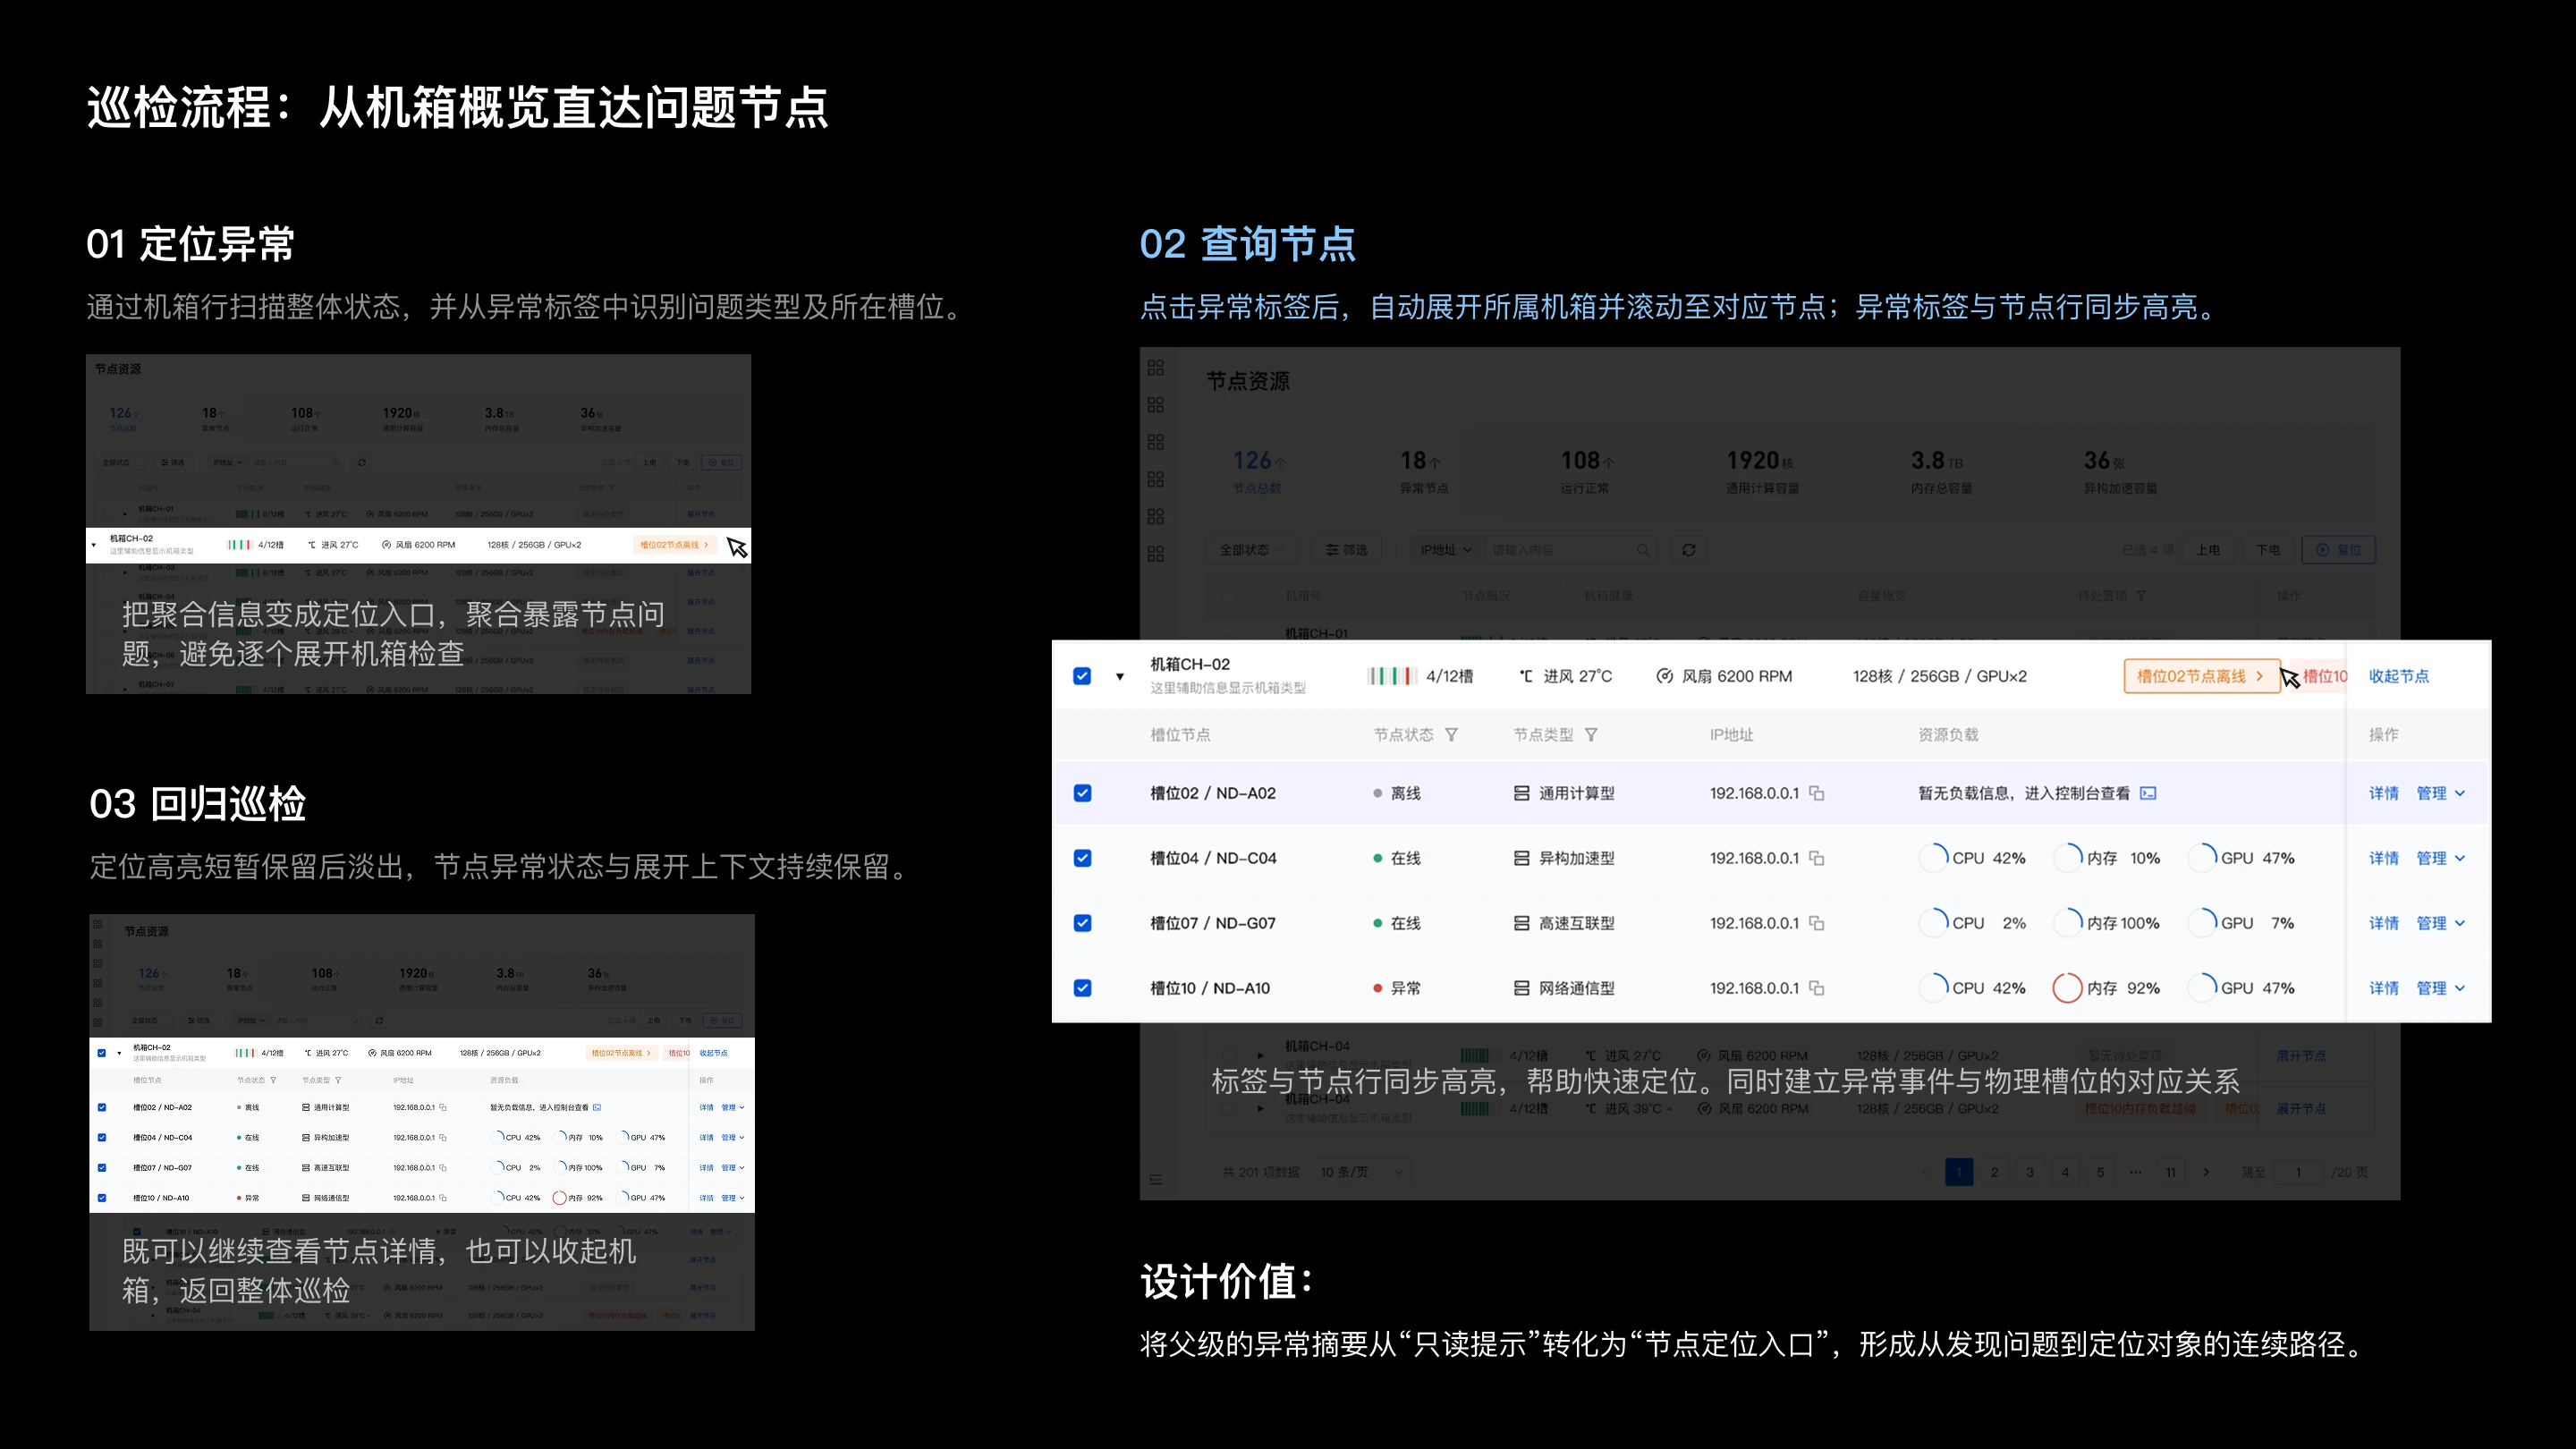
Task: Open 详情 for 槽位10 / ND-A10
Action: 2383,988
